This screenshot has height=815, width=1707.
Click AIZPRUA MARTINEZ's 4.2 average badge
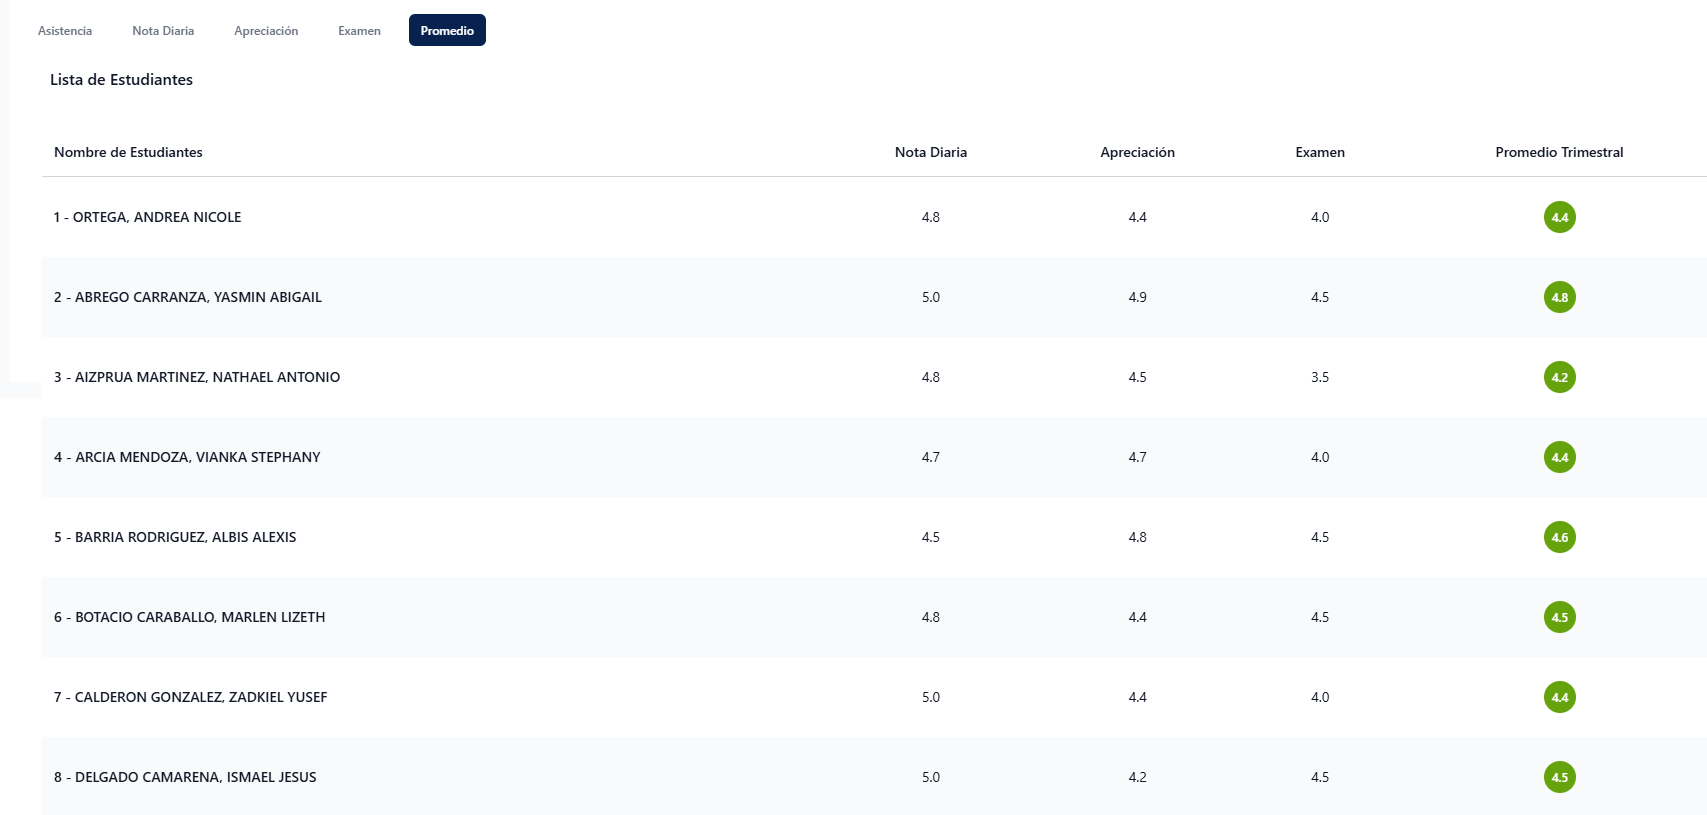coord(1559,377)
